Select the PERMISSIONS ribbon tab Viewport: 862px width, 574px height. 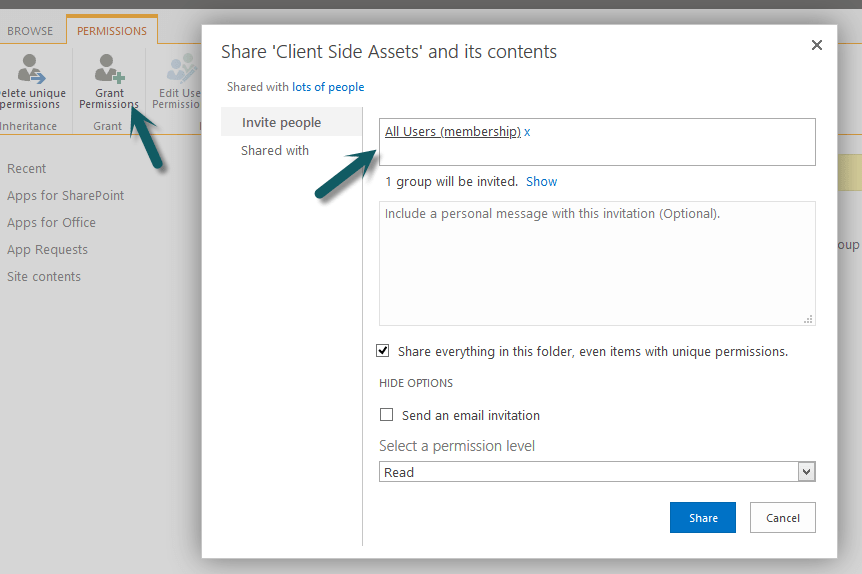(112, 31)
